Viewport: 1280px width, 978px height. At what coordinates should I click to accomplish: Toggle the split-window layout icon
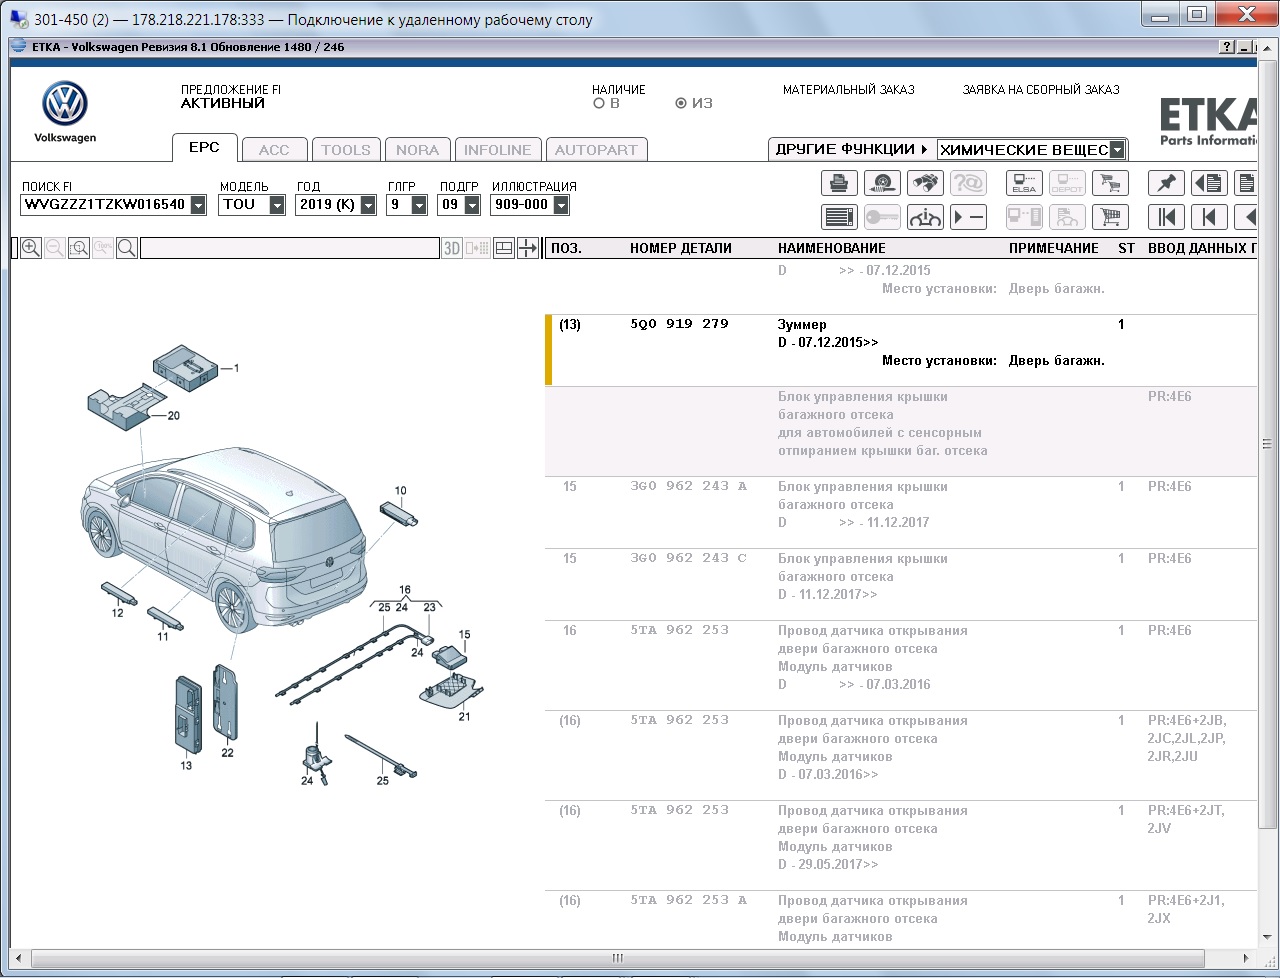504,248
